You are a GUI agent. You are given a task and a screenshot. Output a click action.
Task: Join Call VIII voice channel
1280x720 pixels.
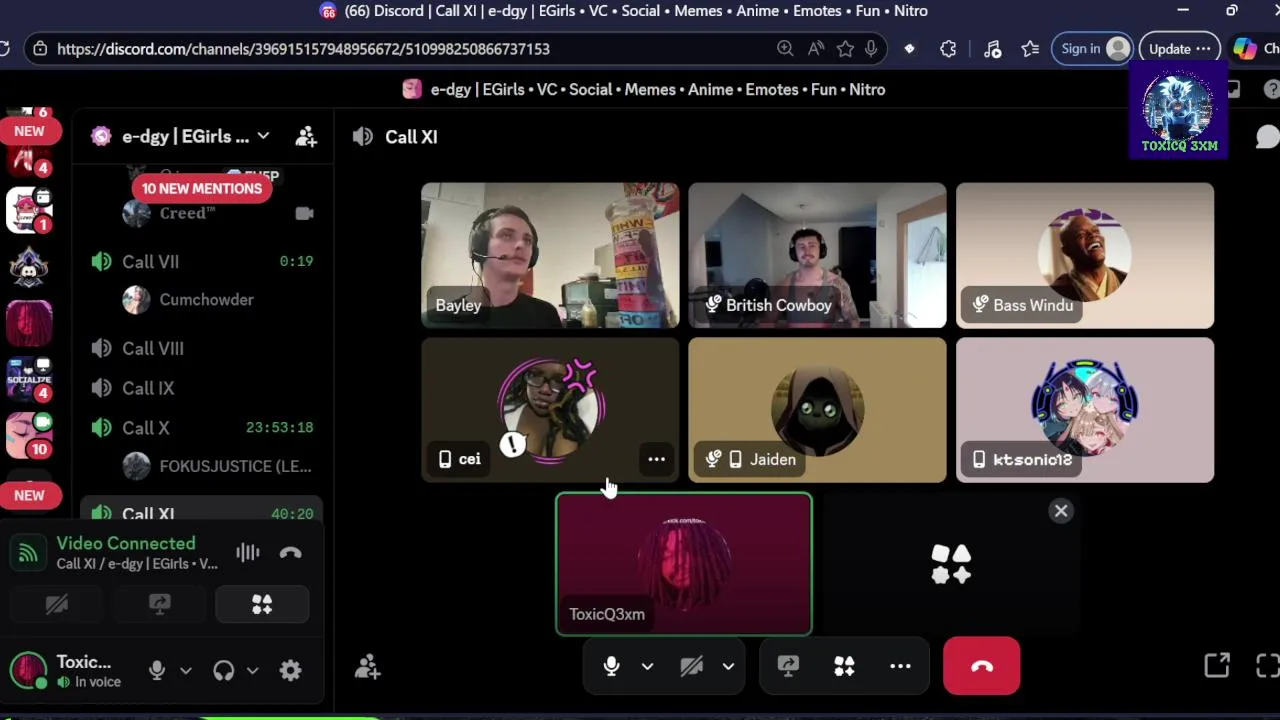201,348
